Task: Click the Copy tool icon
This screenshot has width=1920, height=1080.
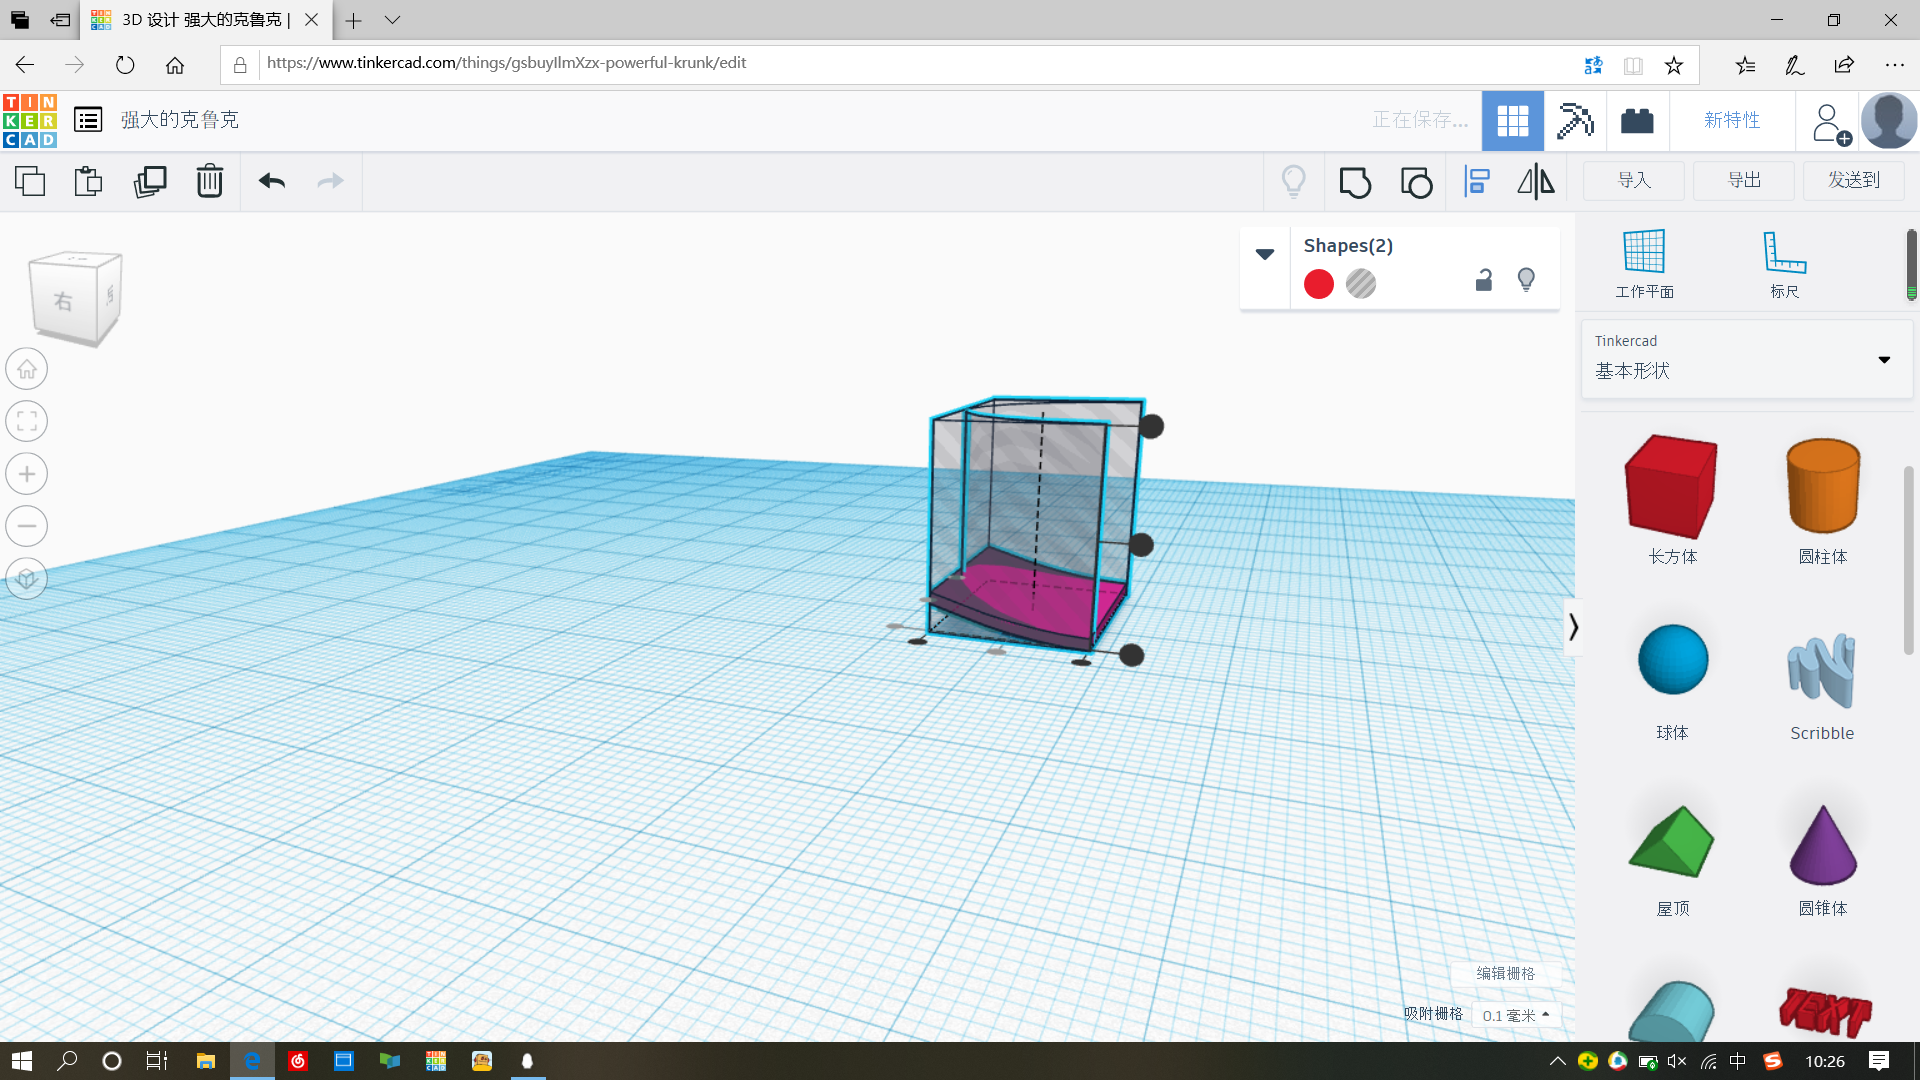Action: (30, 181)
